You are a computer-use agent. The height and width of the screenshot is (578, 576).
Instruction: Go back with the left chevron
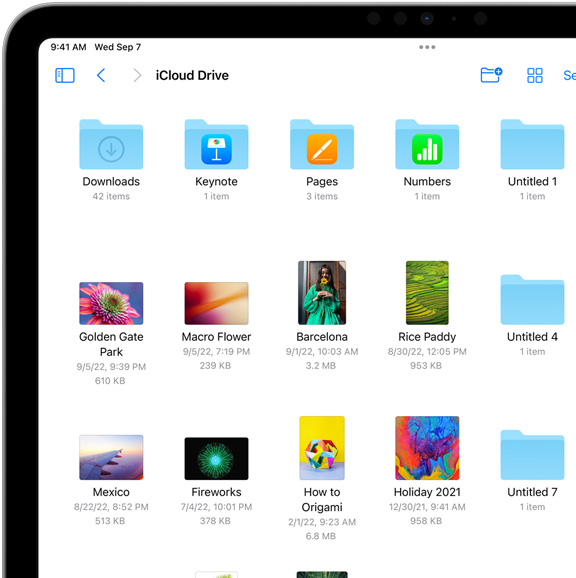click(101, 76)
